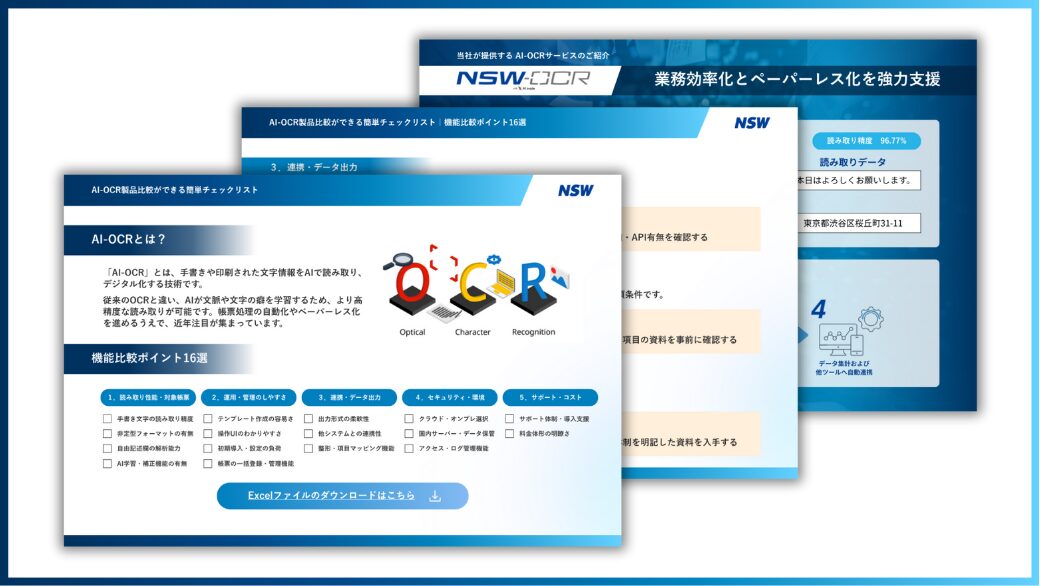Screen dimensions: 1040x586
Task: Click the 東京都渋谷区桜丘町31-11 field
Action: pyautogui.click(x=859, y=223)
